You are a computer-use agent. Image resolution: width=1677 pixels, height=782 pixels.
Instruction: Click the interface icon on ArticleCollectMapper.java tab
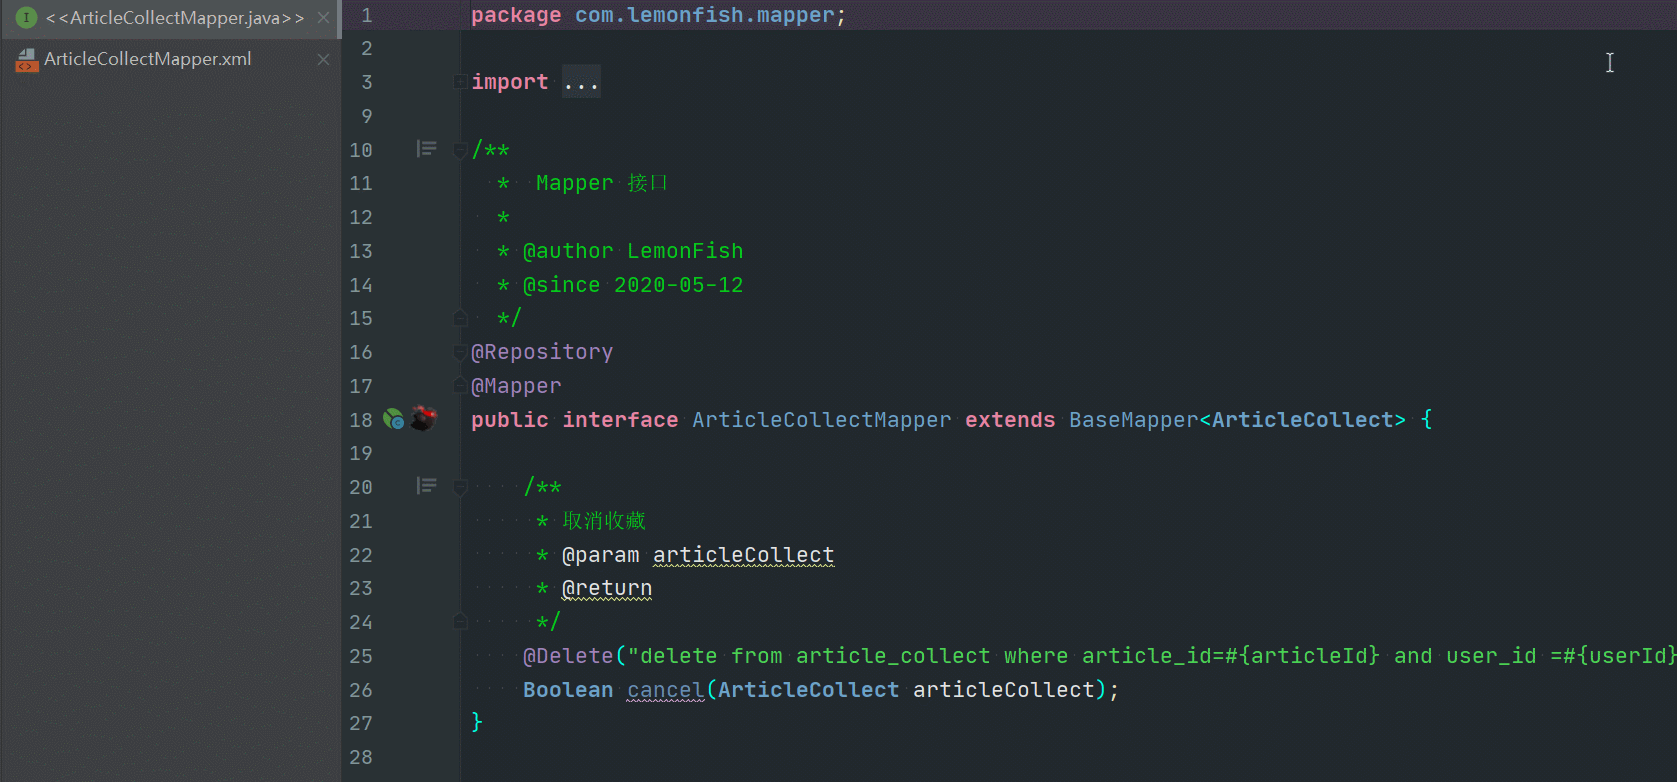coord(27,18)
